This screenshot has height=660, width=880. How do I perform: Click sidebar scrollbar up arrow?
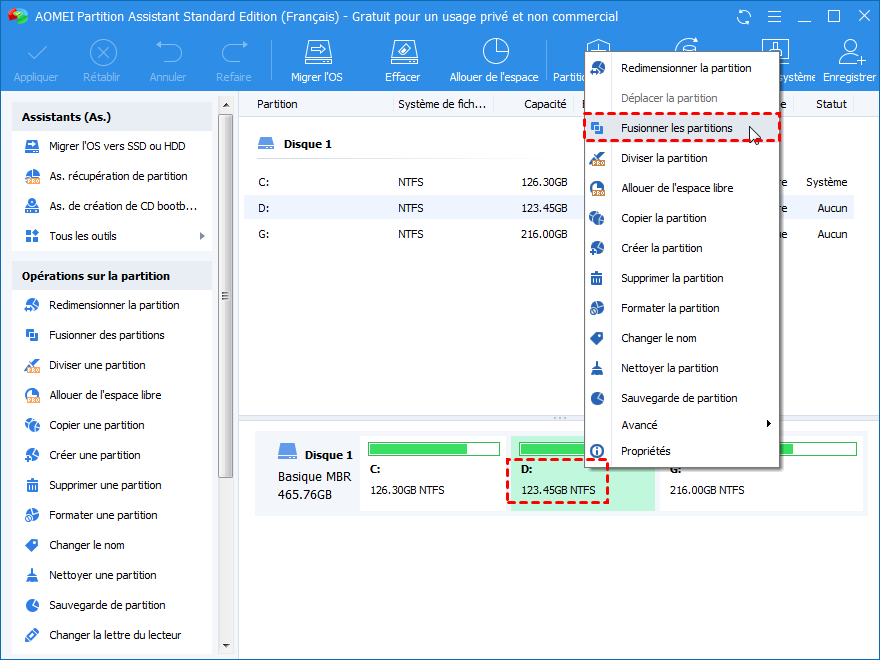[226, 105]
